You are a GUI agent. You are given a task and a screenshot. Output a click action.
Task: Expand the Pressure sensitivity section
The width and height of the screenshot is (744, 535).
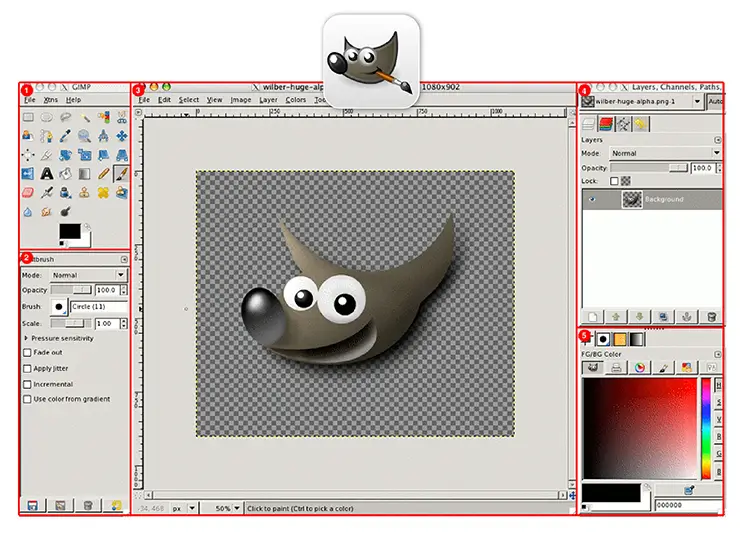click(x=25, y=338)
